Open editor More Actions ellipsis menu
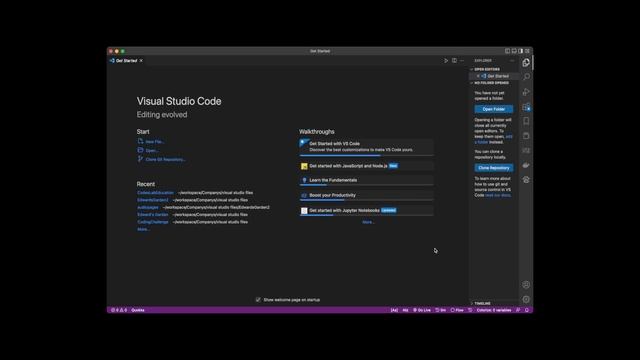This screenshot has height=360, width=640. [x=462, y=60]
